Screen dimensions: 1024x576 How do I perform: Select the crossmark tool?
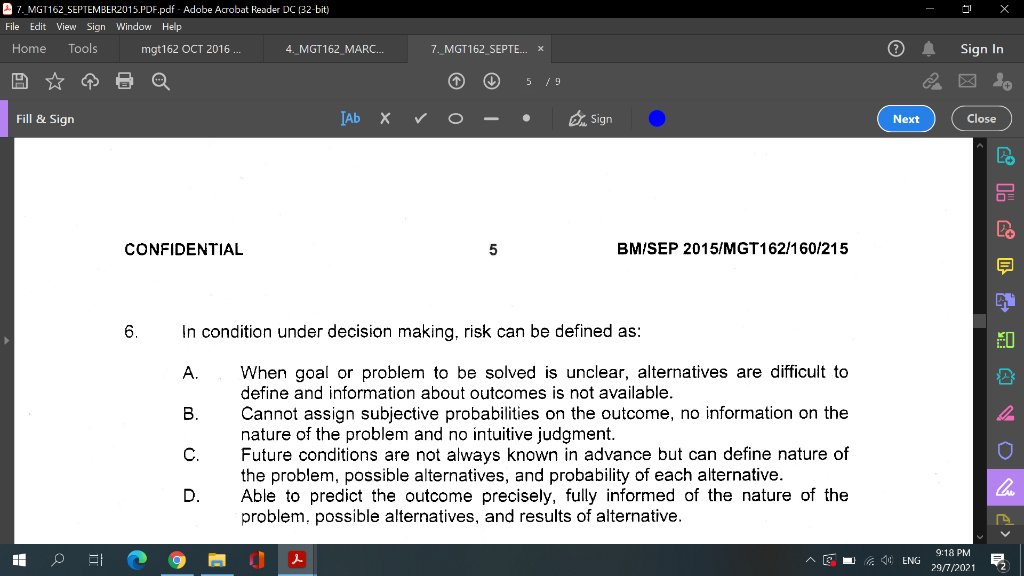385,119
